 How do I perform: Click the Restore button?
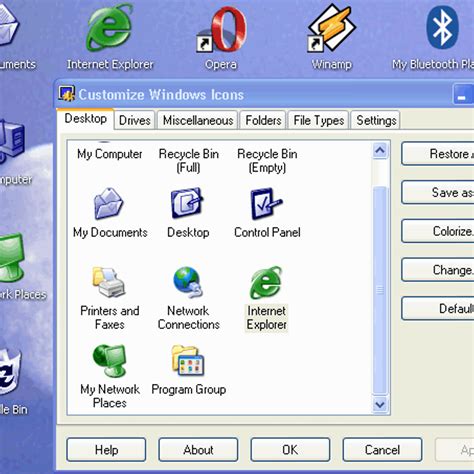click(438, 154)
